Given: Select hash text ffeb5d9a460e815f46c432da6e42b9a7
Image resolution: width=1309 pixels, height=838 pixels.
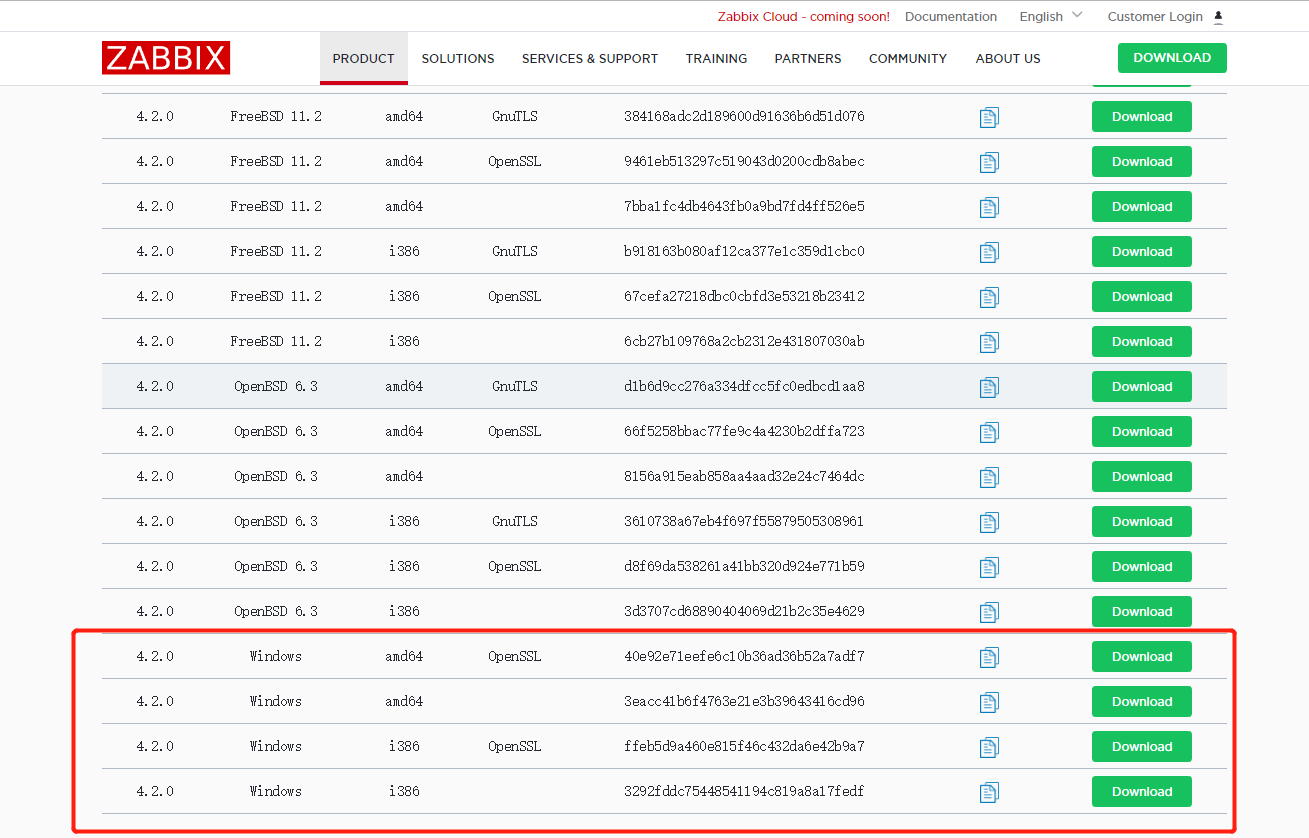Looking at the screenshot, I should pyautogui.click(x=744, y=746).
